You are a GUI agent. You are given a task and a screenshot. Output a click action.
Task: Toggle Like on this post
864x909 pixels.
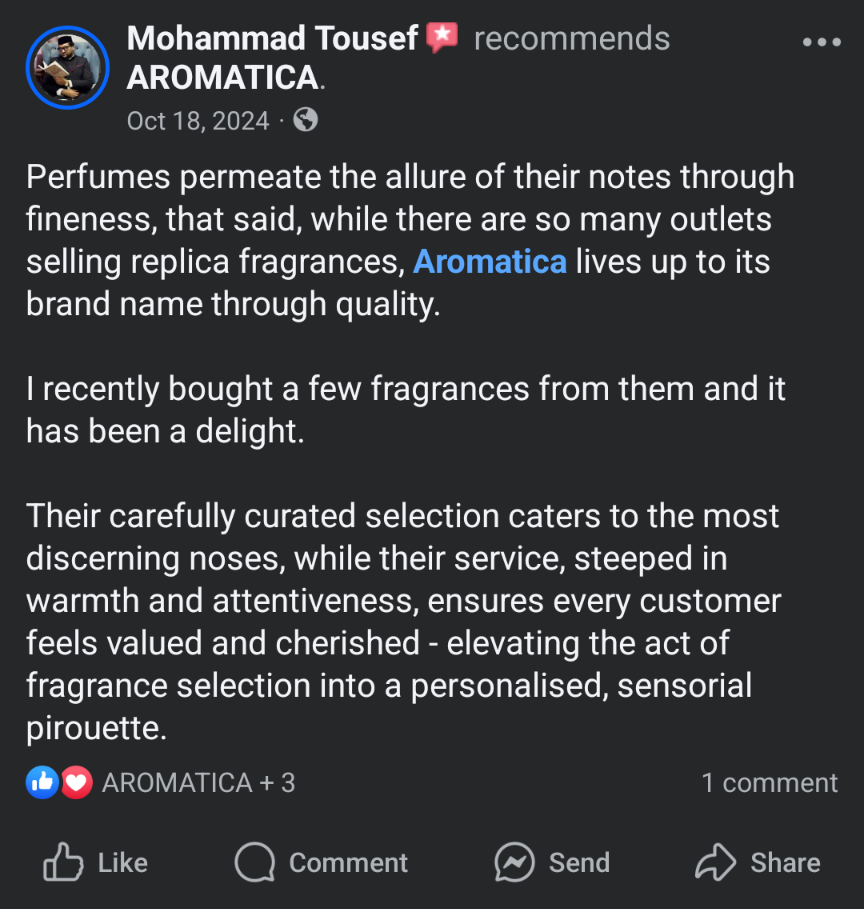tap(96, 862)
